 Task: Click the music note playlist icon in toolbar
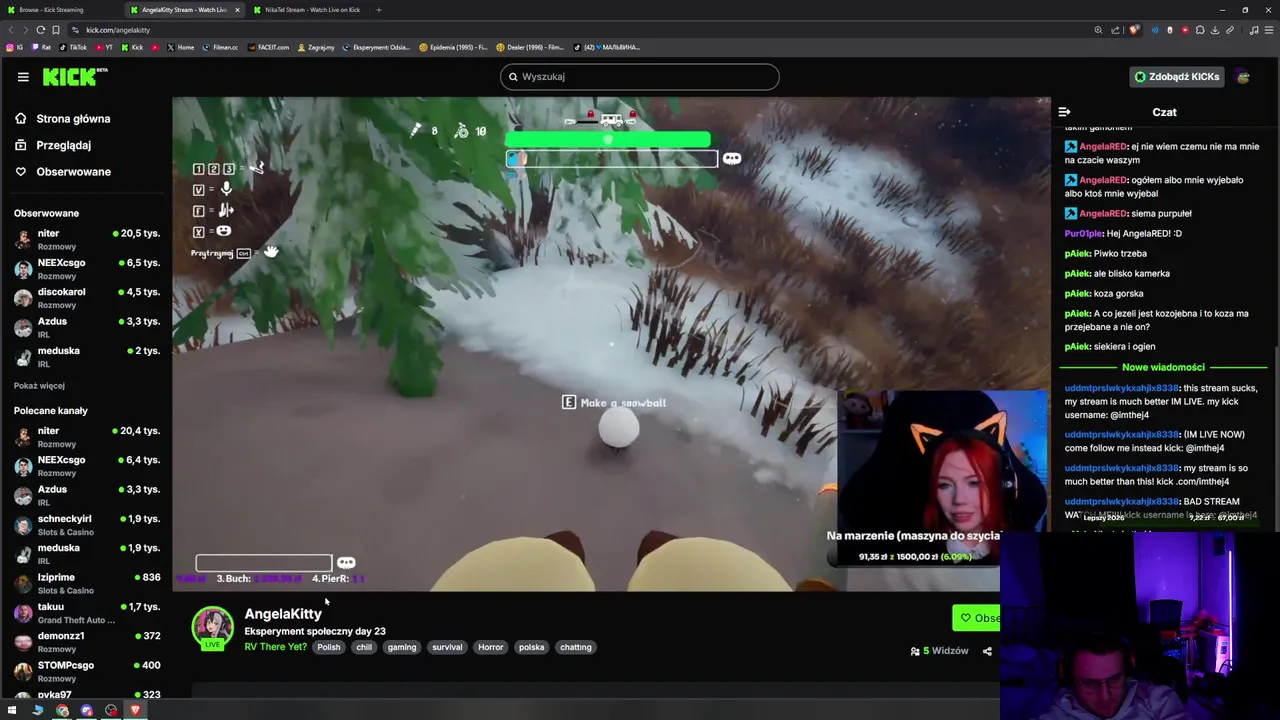point(1254,30)
